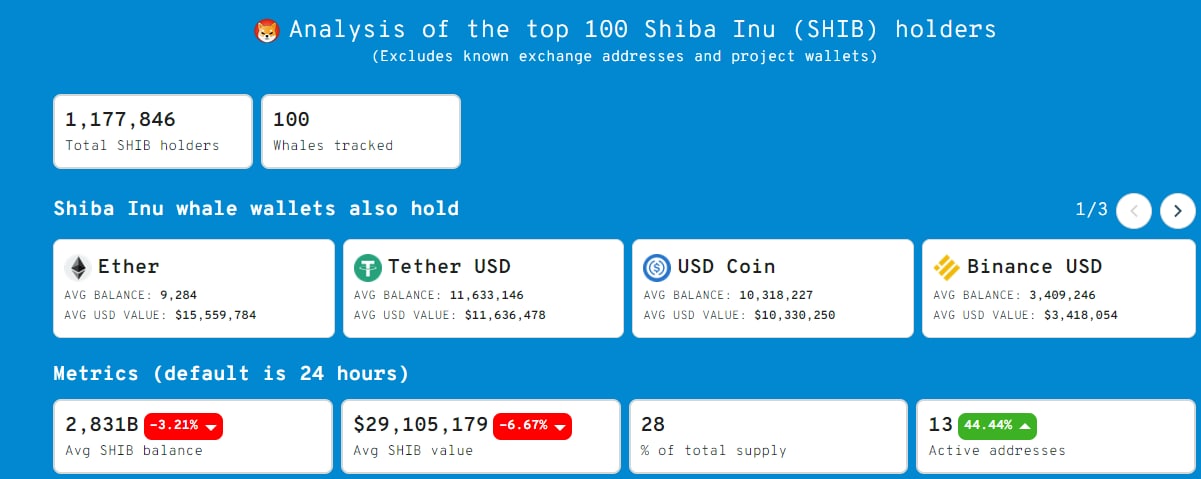Screen dimensions: 1201x479
Task: Select the Whales tracked card
Action: (360, 131)
